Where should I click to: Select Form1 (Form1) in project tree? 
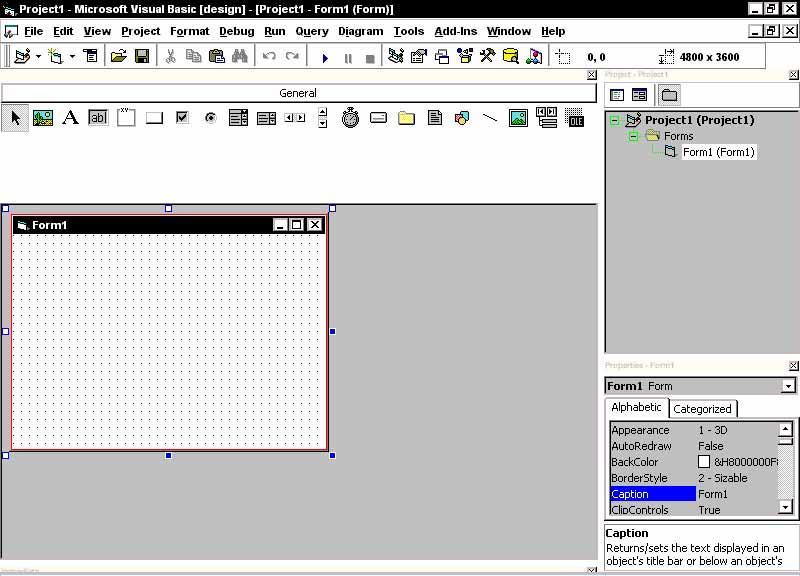coord(718,152)
